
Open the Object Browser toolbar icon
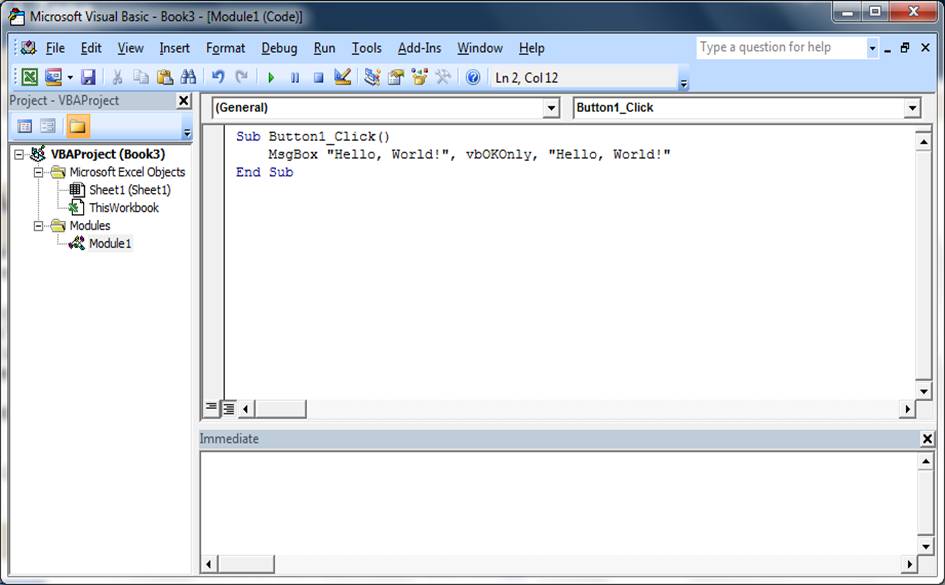(419, 77)
